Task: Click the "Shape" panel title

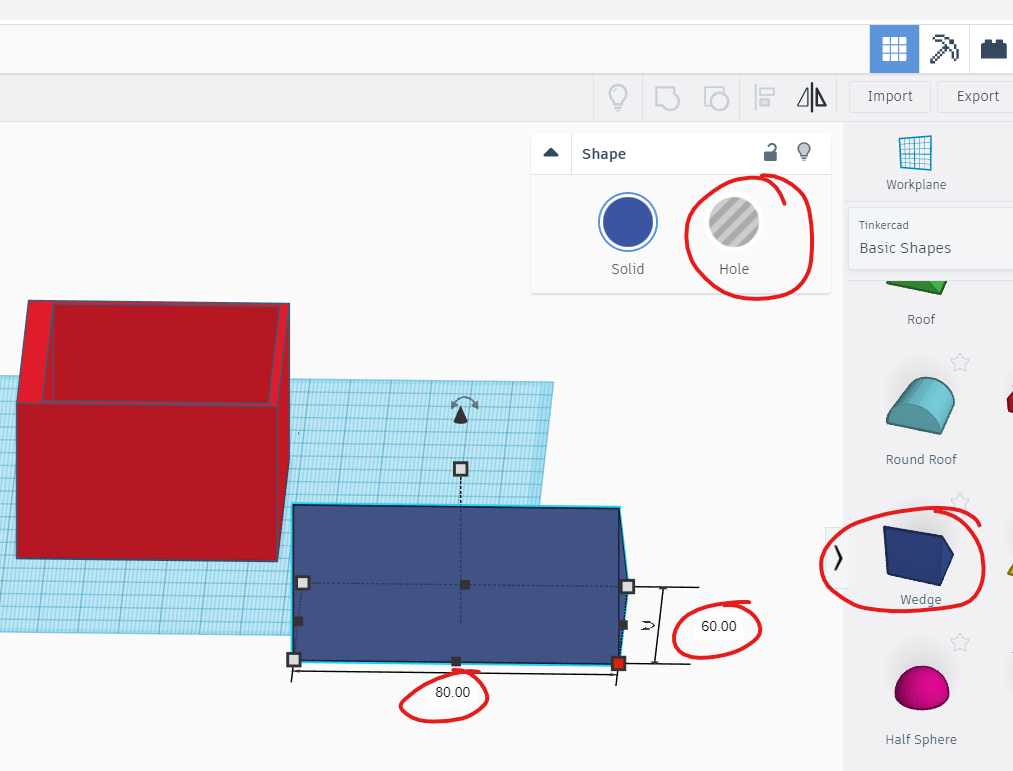Action: click(x=603, y=154)
